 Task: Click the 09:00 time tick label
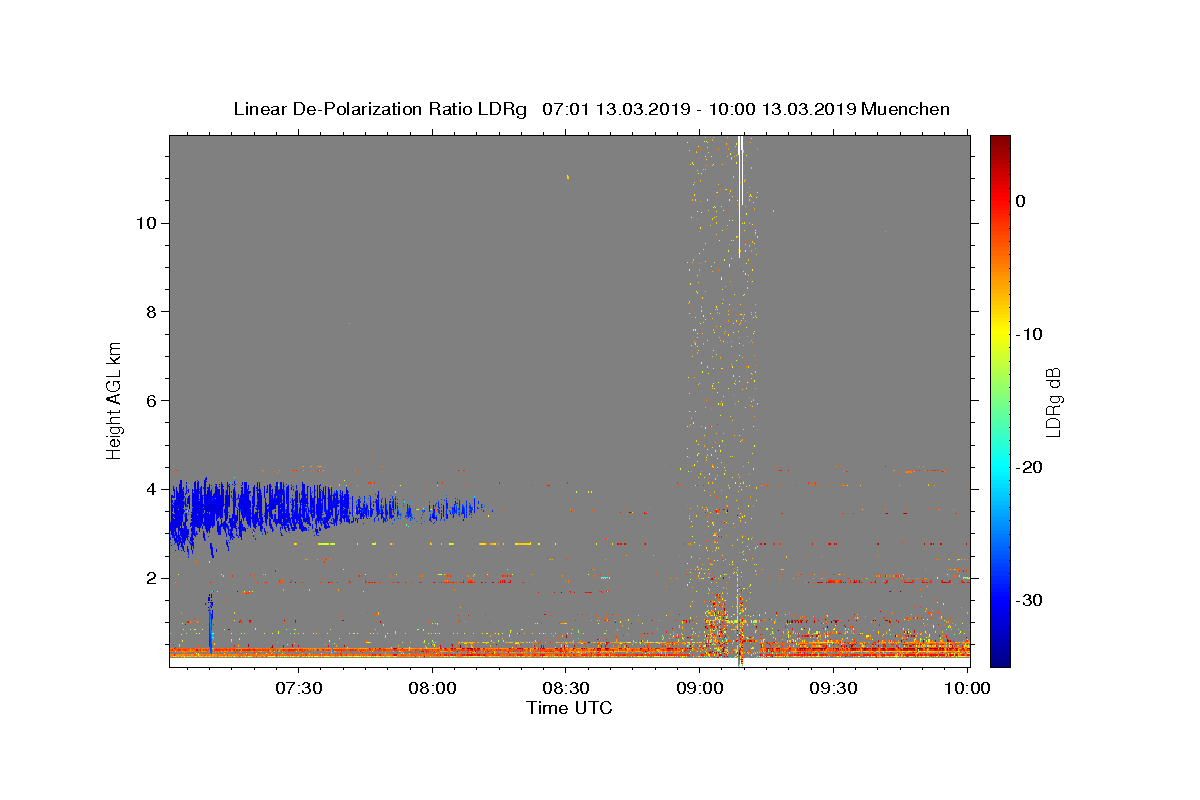[700, 689]
